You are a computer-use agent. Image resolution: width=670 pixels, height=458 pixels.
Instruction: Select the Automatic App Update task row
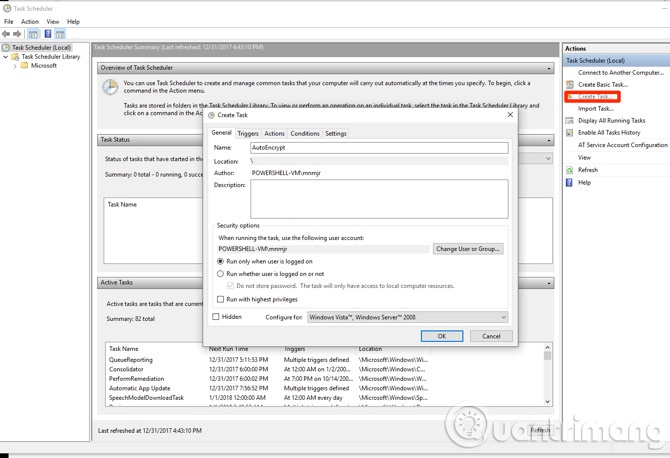tap(268, 388)
